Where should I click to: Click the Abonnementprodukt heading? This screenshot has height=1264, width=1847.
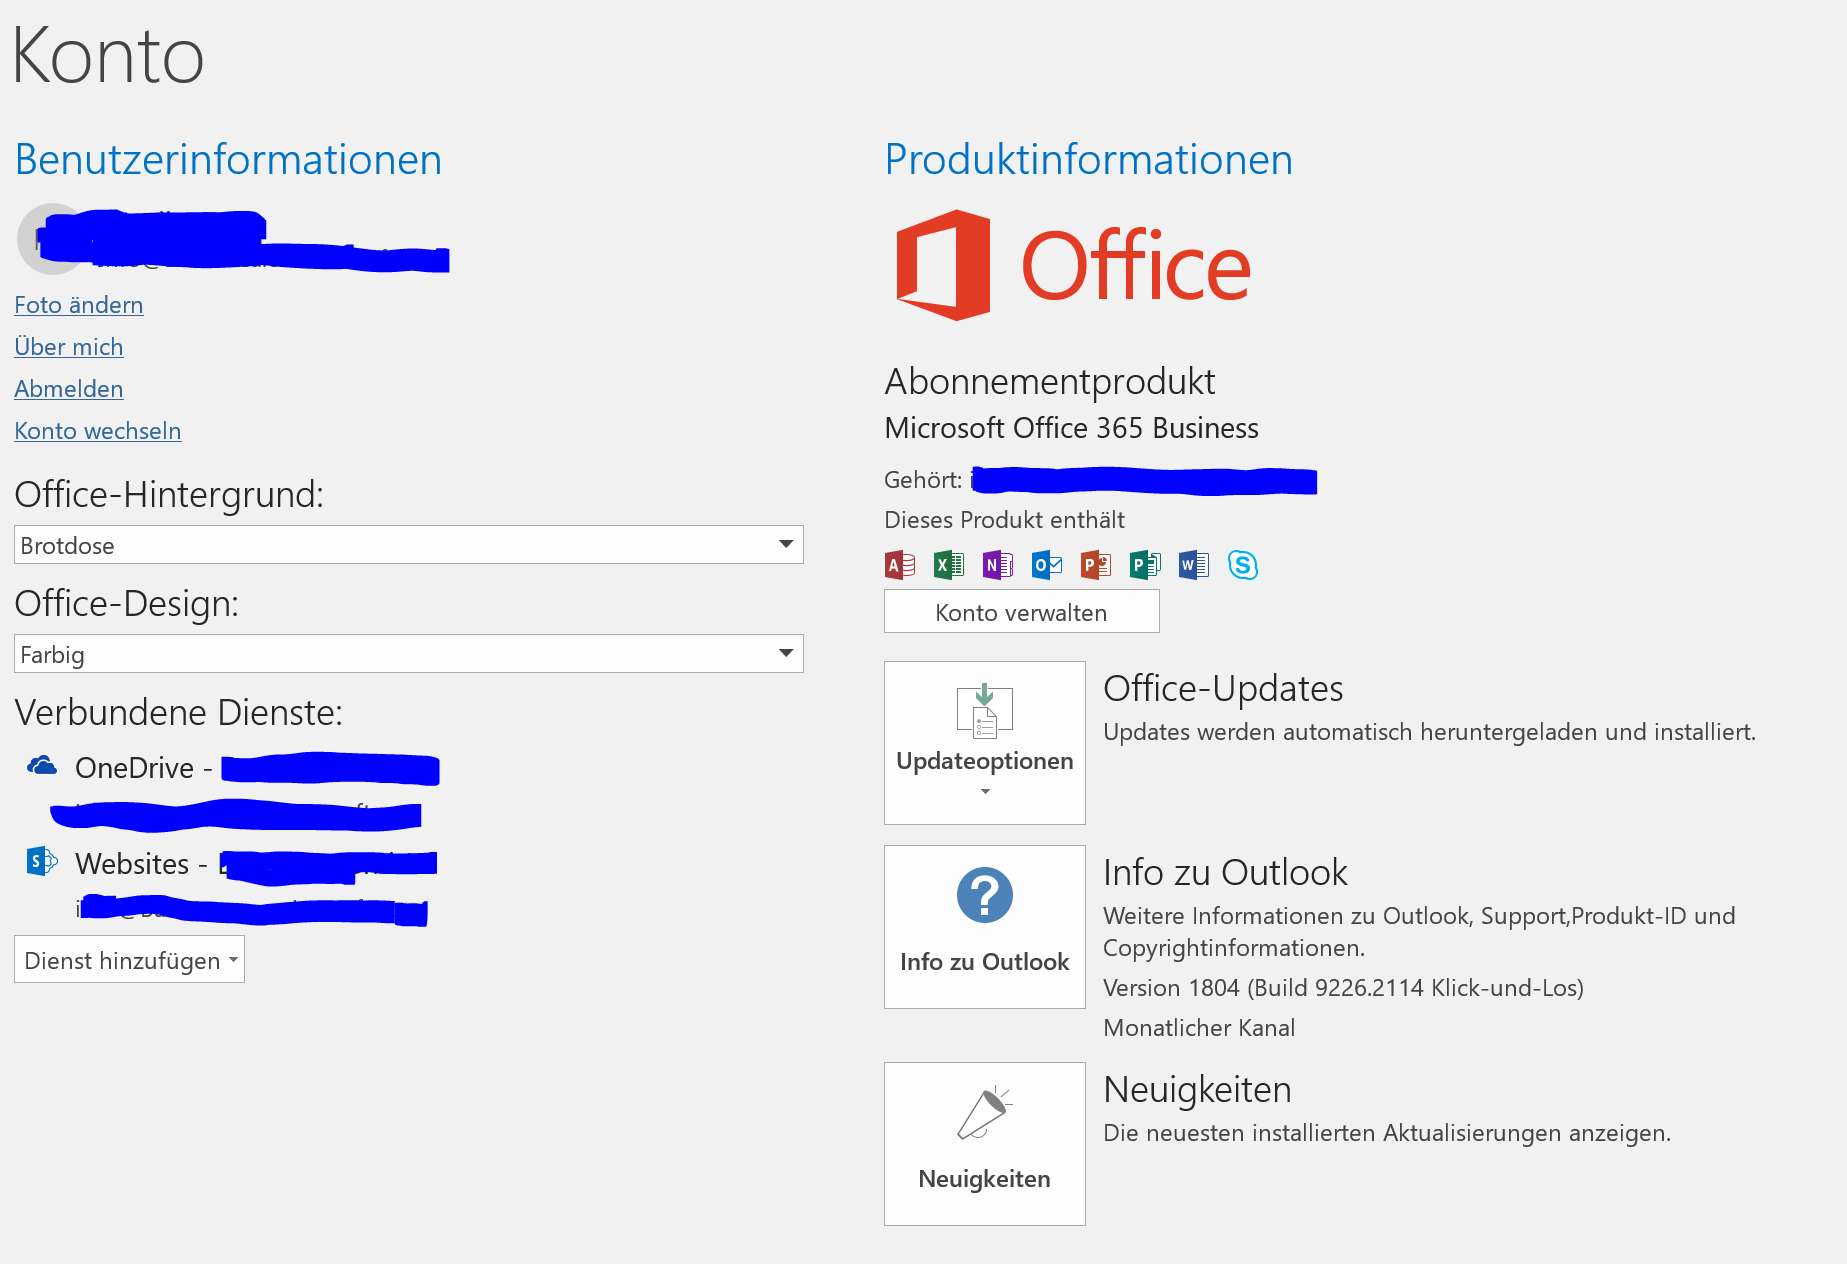(x=1050, y=381)
